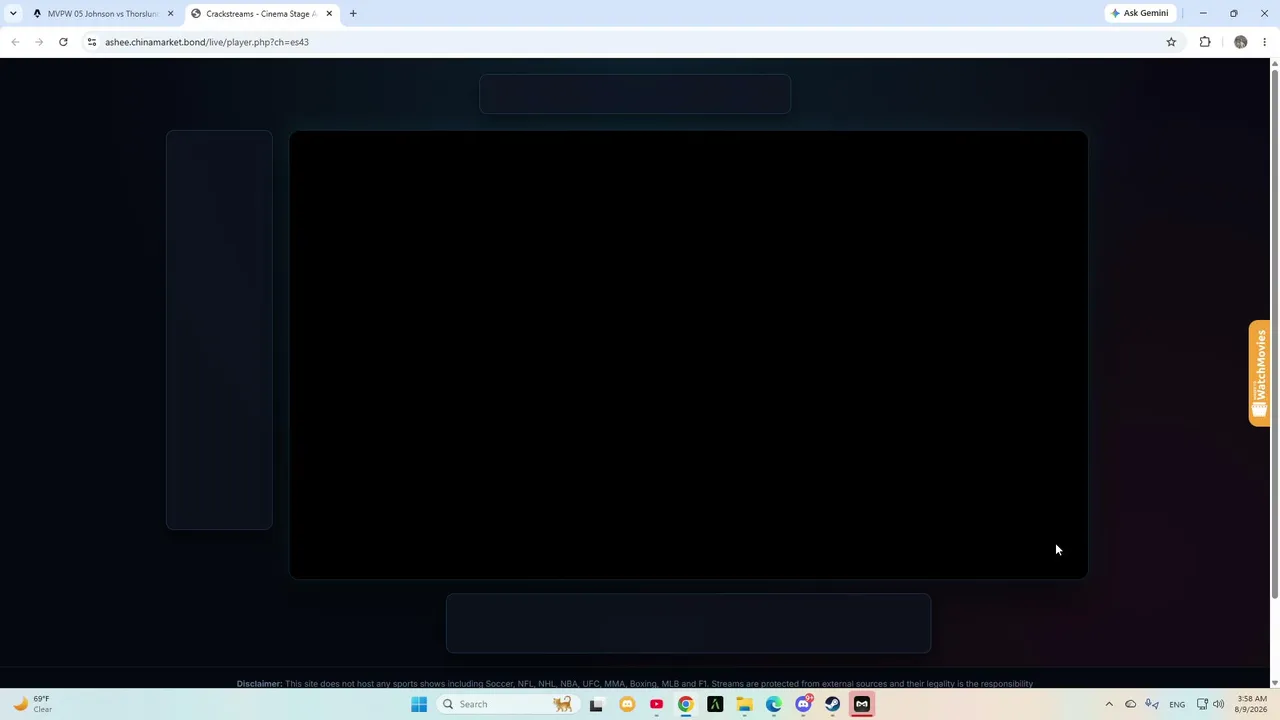Click the Ask Gemini button

click(1139, 13)
